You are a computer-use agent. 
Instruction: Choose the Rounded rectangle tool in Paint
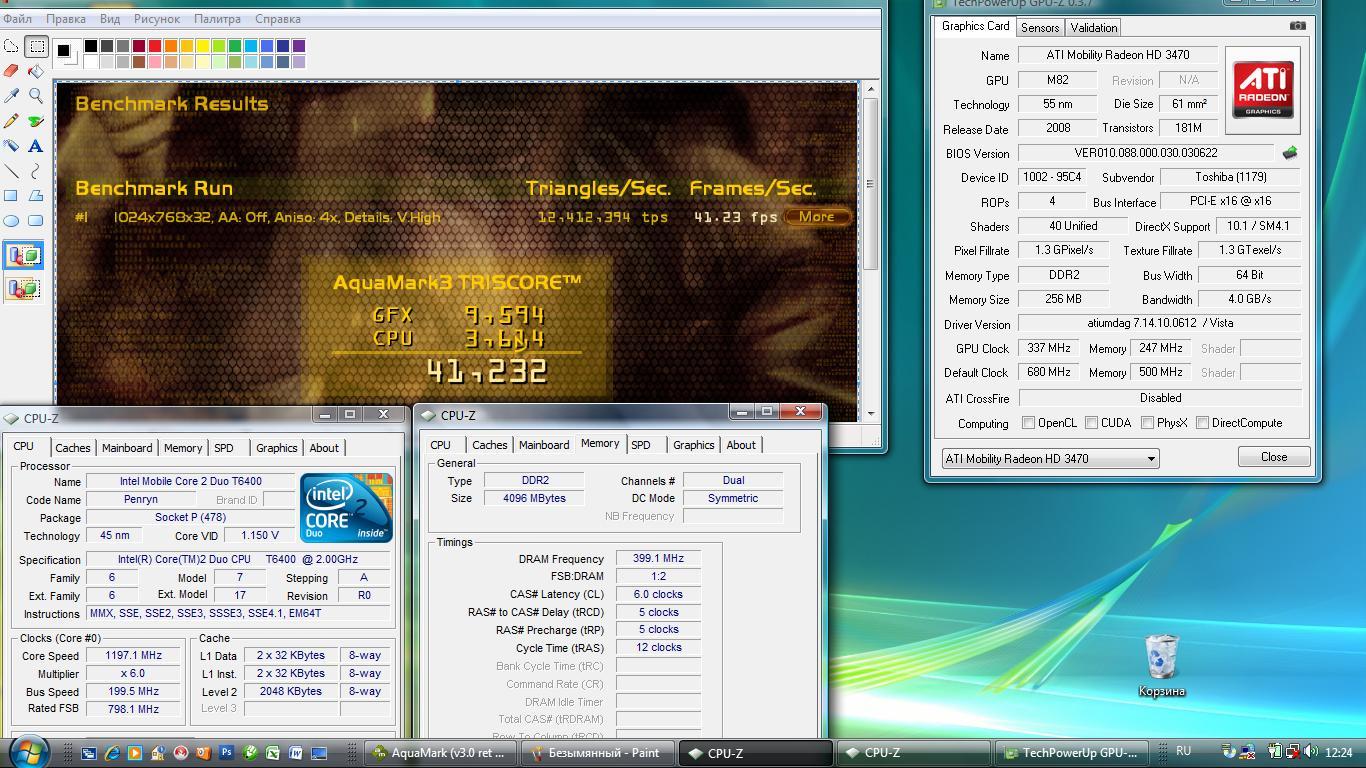[x=36, y=221]
